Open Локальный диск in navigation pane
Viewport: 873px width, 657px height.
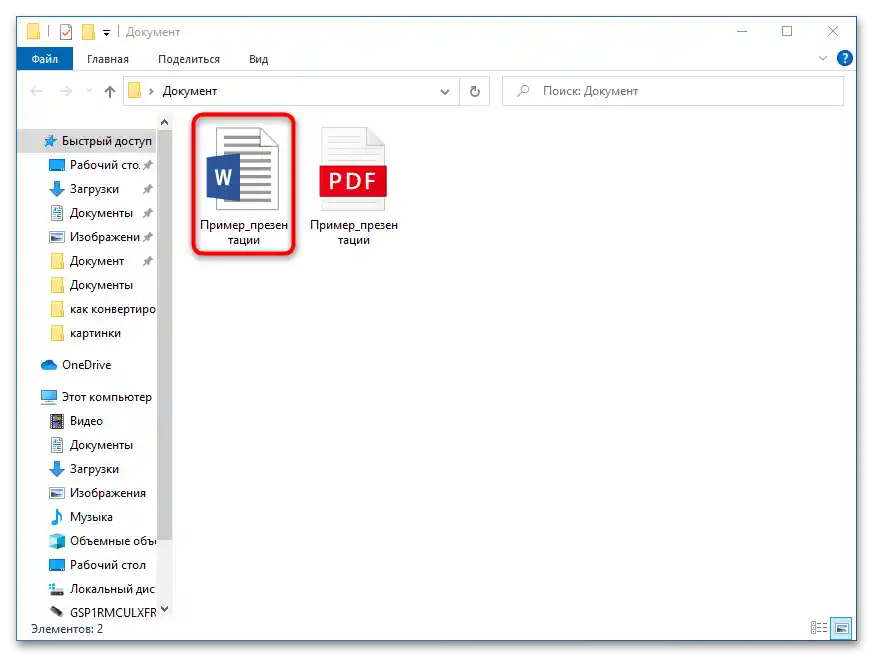pyautogui.click(x=102, y=589)
